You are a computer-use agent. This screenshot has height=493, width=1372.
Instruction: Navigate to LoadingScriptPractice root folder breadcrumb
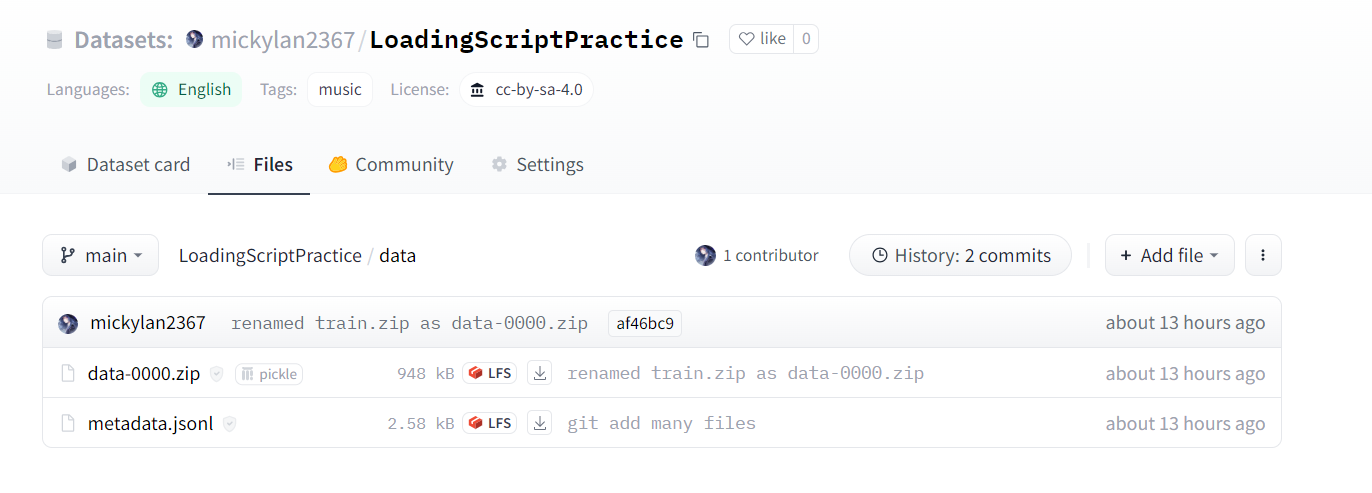coord(270,255)
